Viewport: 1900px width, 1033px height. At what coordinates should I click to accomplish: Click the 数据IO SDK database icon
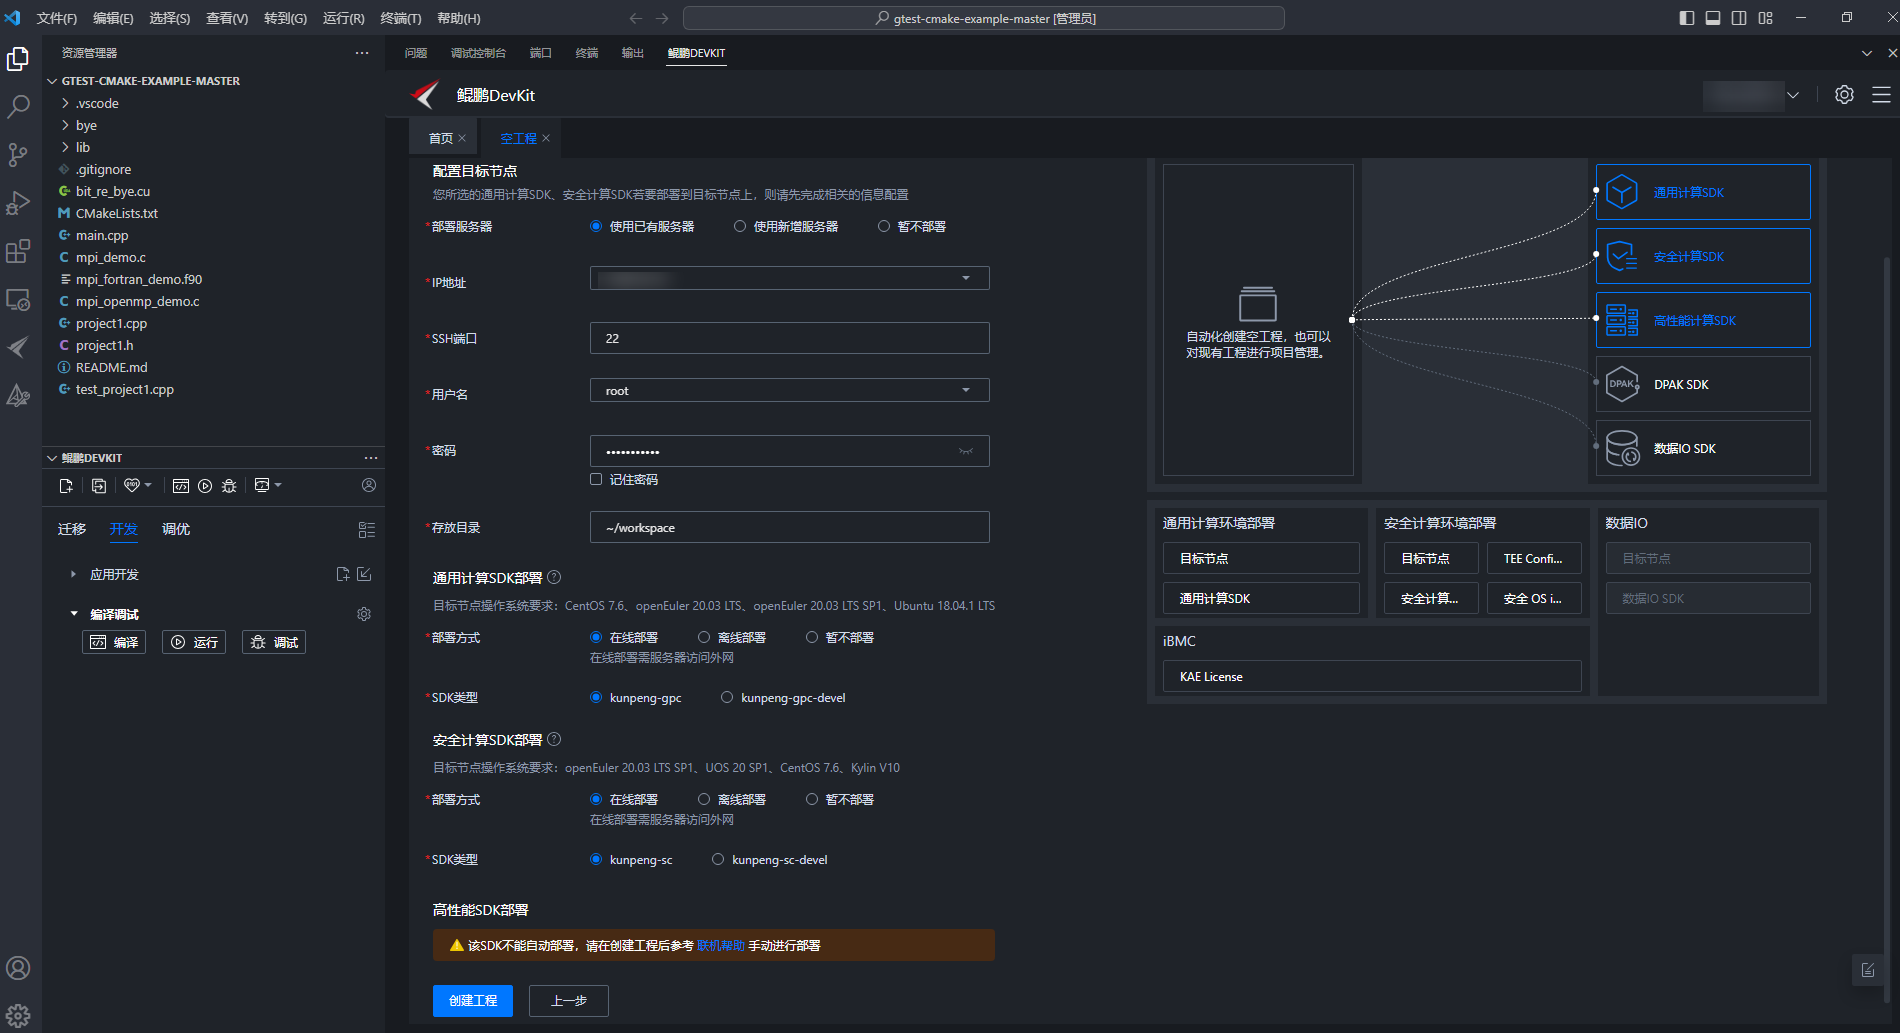(1621, 448)
